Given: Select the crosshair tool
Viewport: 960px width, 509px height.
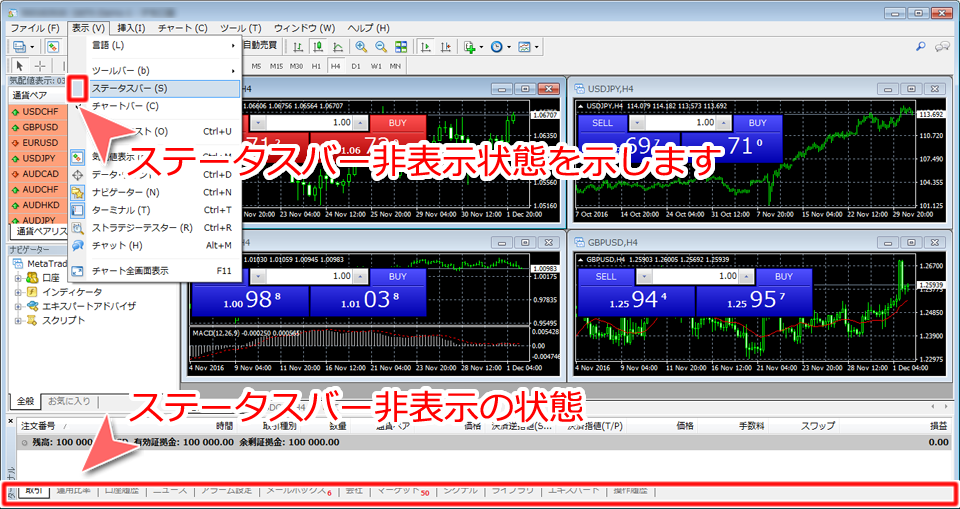Looking at the screenshot, I should point(40,66).
